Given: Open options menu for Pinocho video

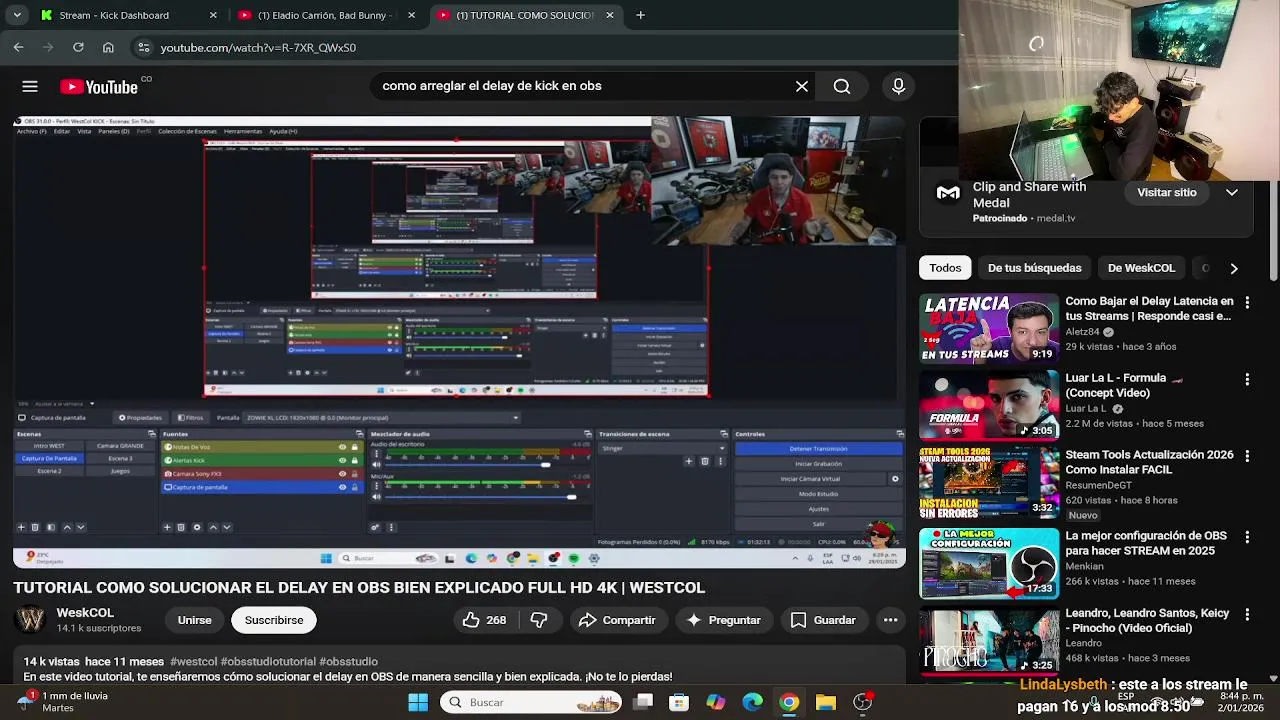Looking at the screenshot, I should [x=1247, y=614].
